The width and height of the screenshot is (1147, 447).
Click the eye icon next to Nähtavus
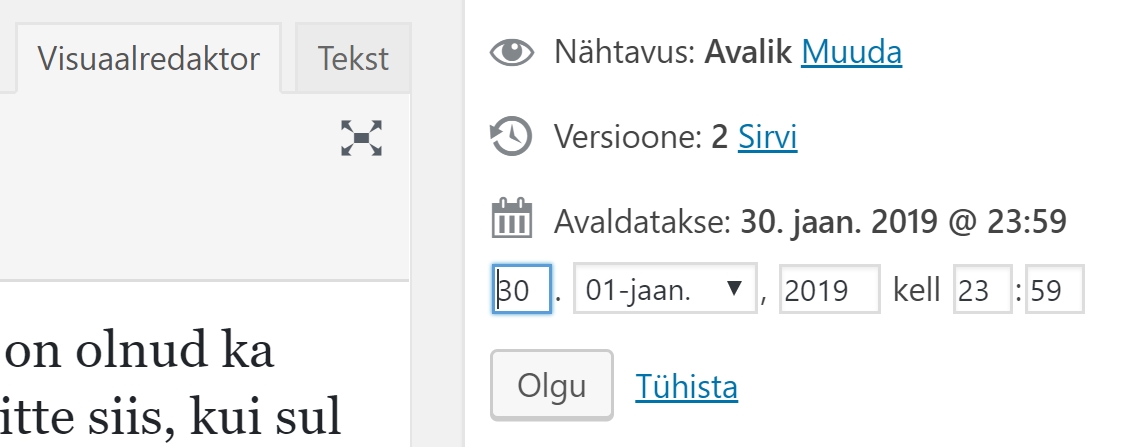pos(513,52)
